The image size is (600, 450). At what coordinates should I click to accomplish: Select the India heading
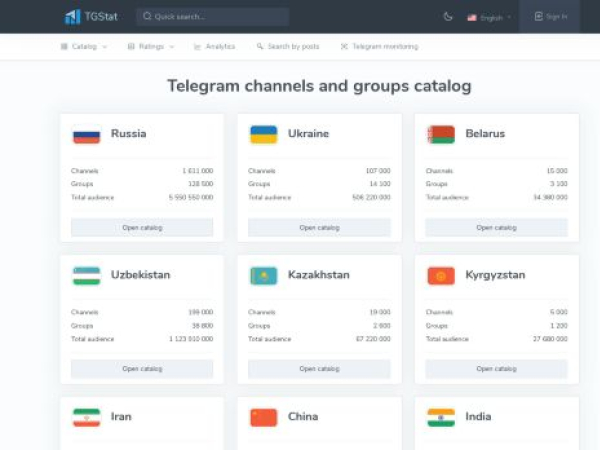point(478,416)
